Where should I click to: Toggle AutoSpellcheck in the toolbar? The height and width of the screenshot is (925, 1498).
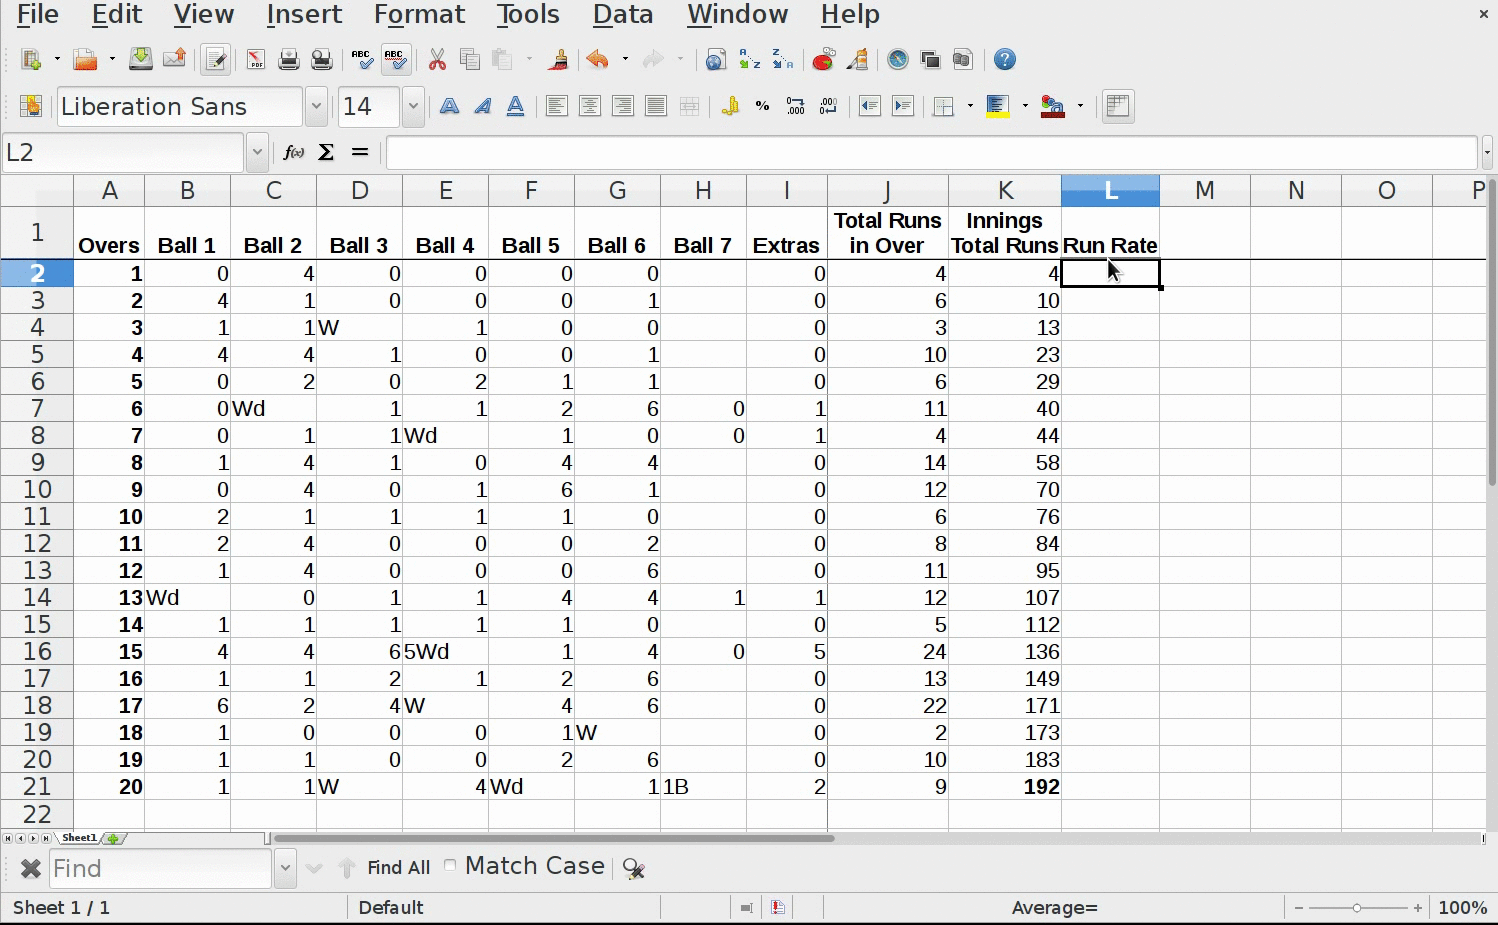coord(396,60)
